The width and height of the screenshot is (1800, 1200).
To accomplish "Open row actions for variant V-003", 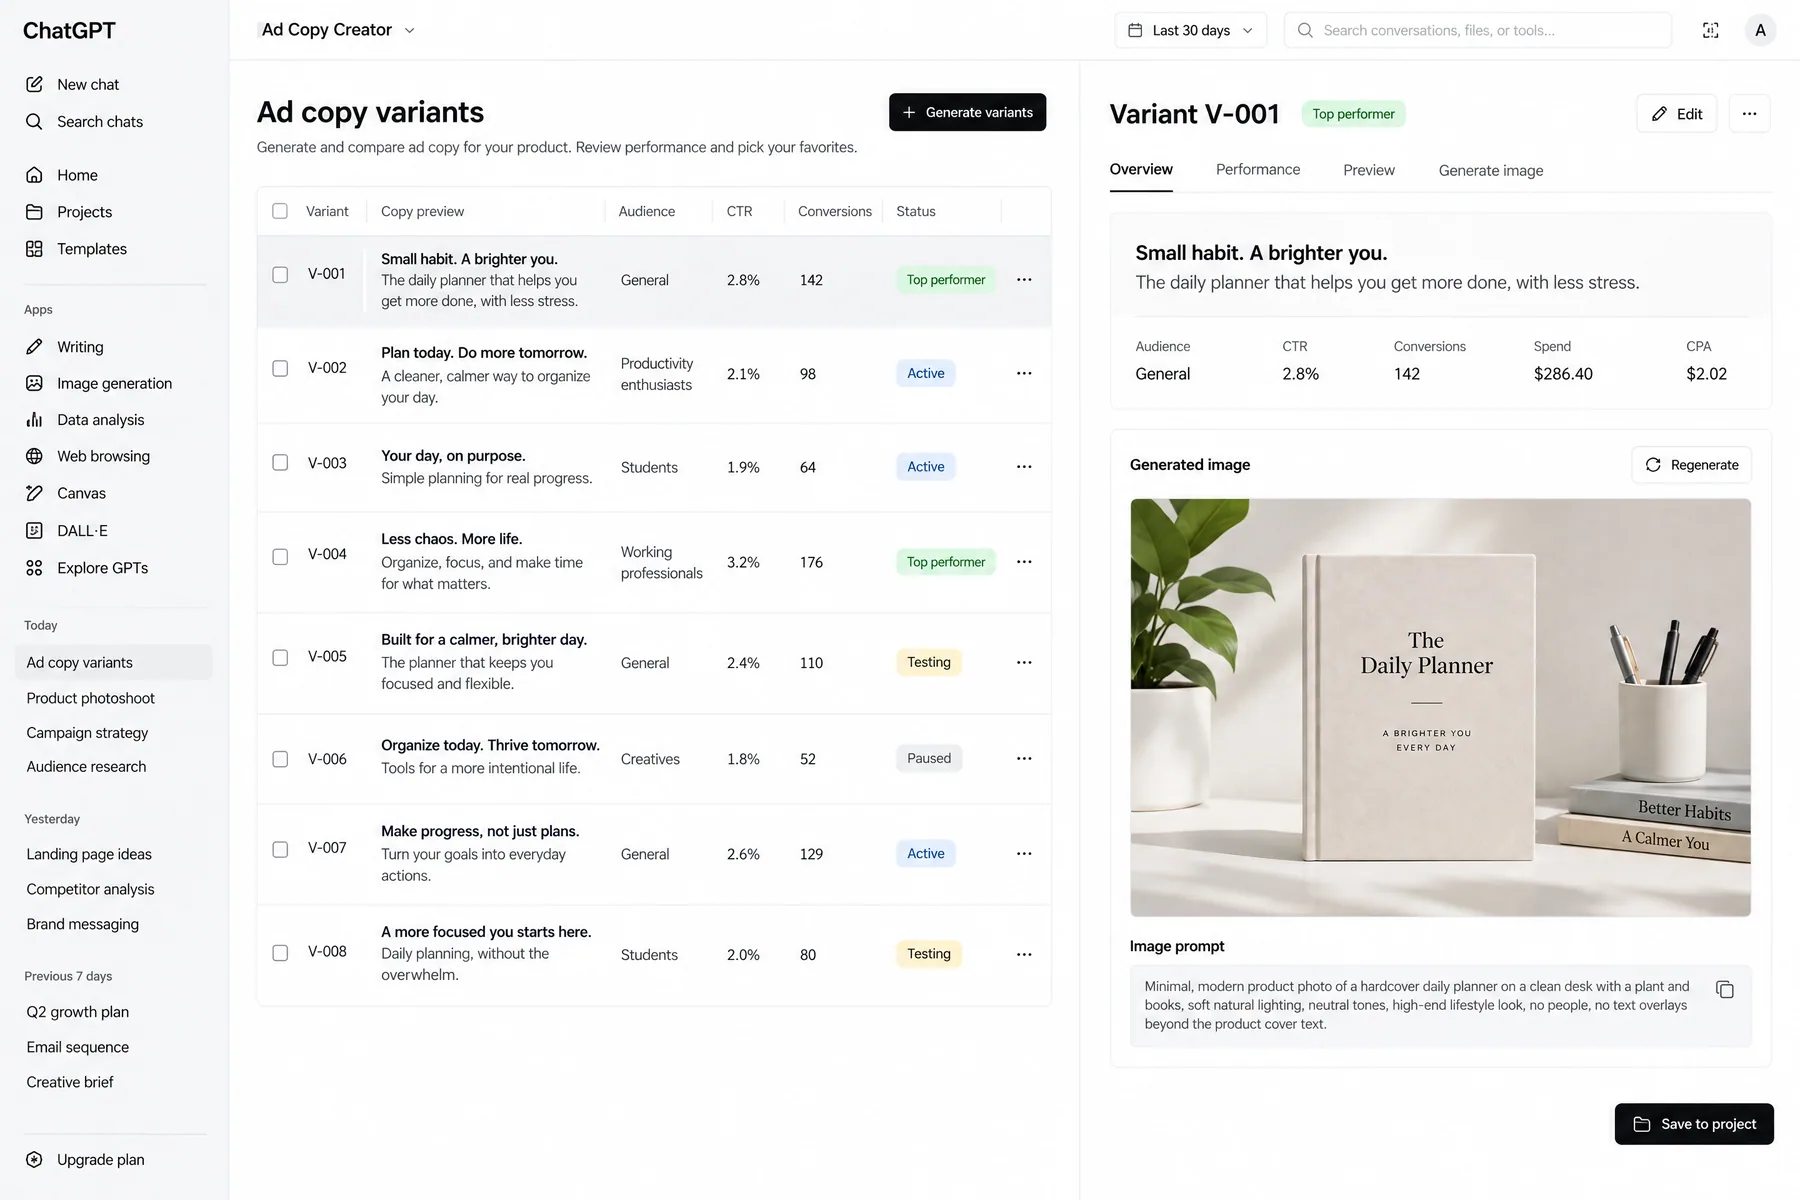I will click(1024, 467).
